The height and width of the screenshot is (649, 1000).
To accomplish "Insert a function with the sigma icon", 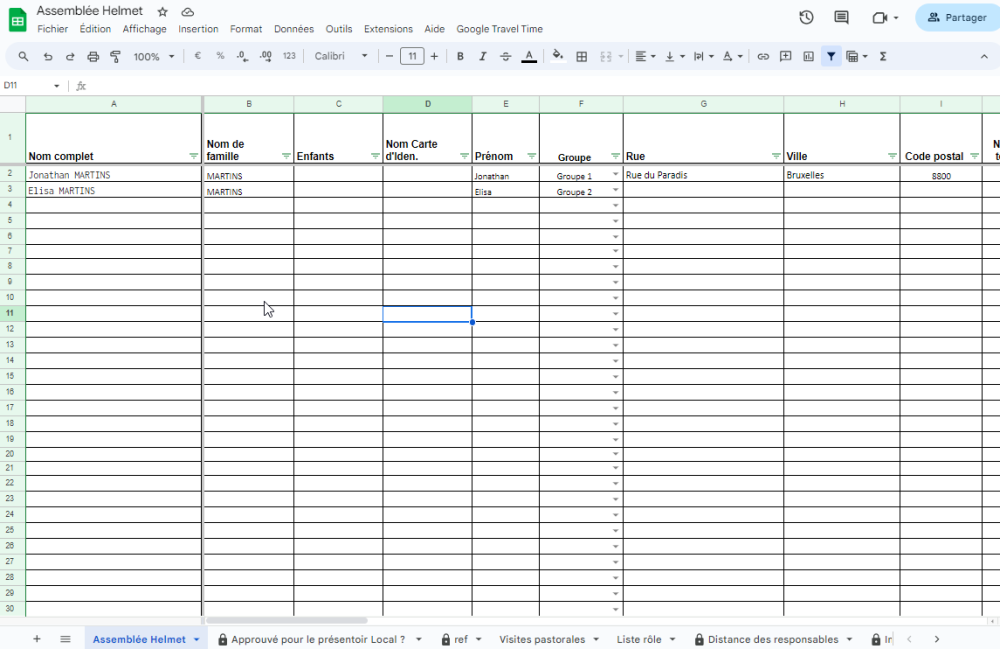I will tap(882, 56).
